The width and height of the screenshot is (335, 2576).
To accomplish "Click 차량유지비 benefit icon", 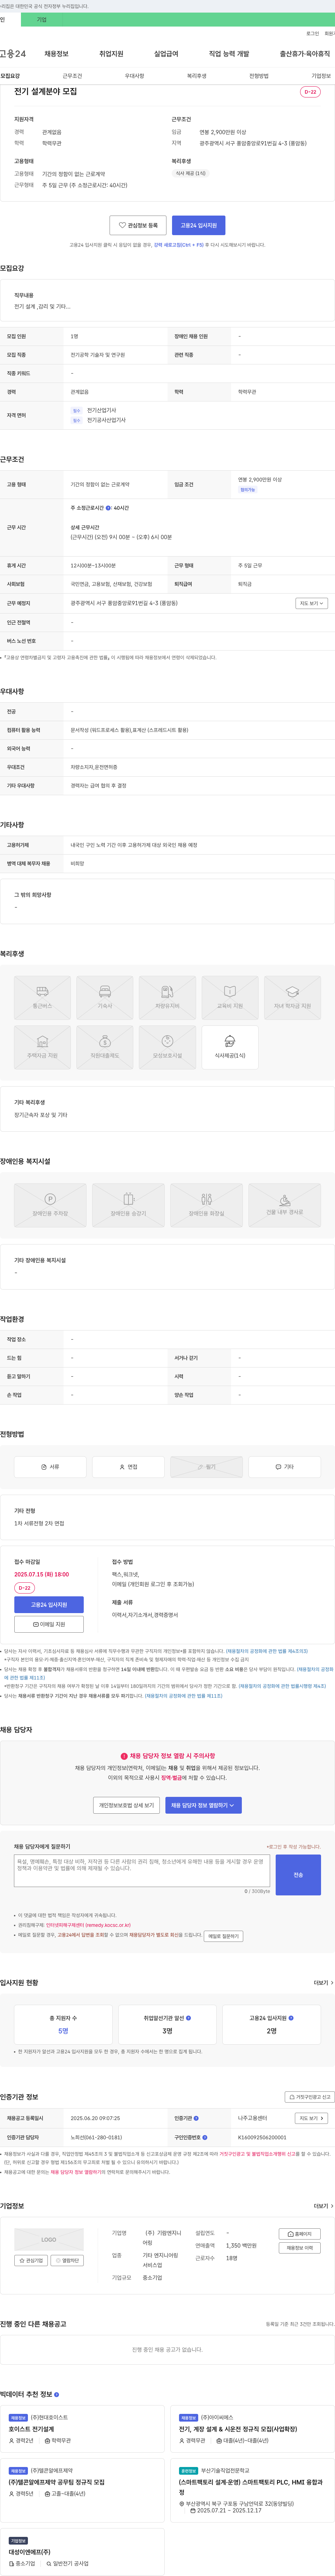I will [x=167, y=997].
